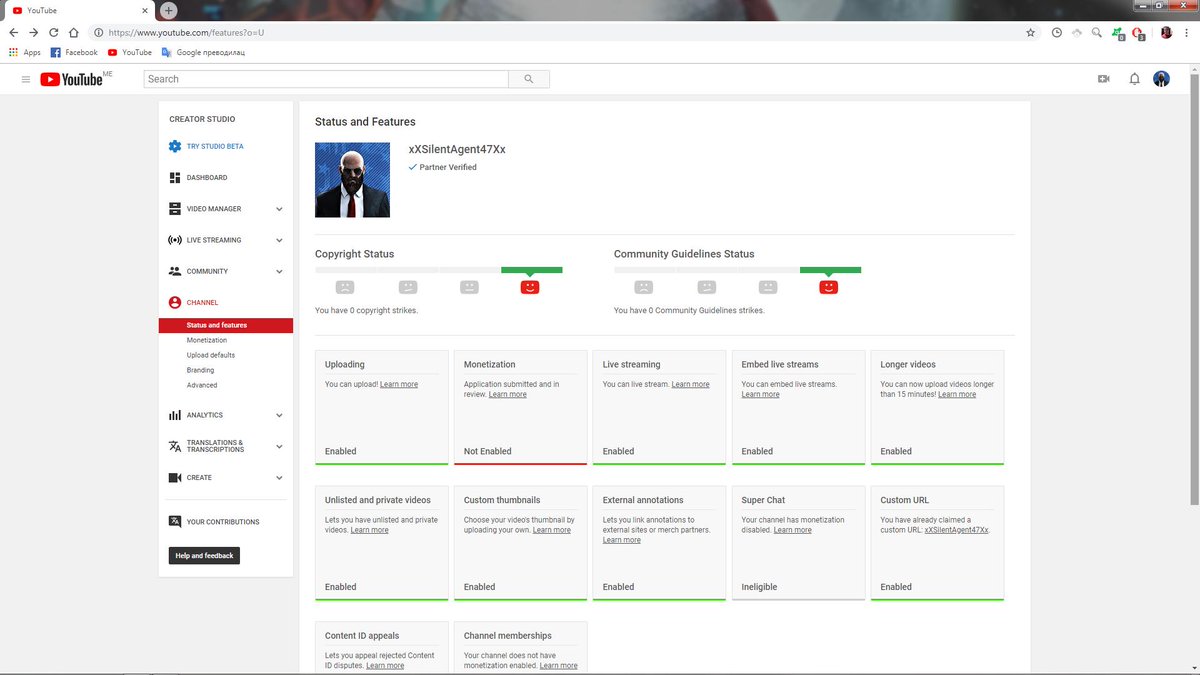Open a new browser tab
This screenshot has width=1200, height=675.
point(168,10)
